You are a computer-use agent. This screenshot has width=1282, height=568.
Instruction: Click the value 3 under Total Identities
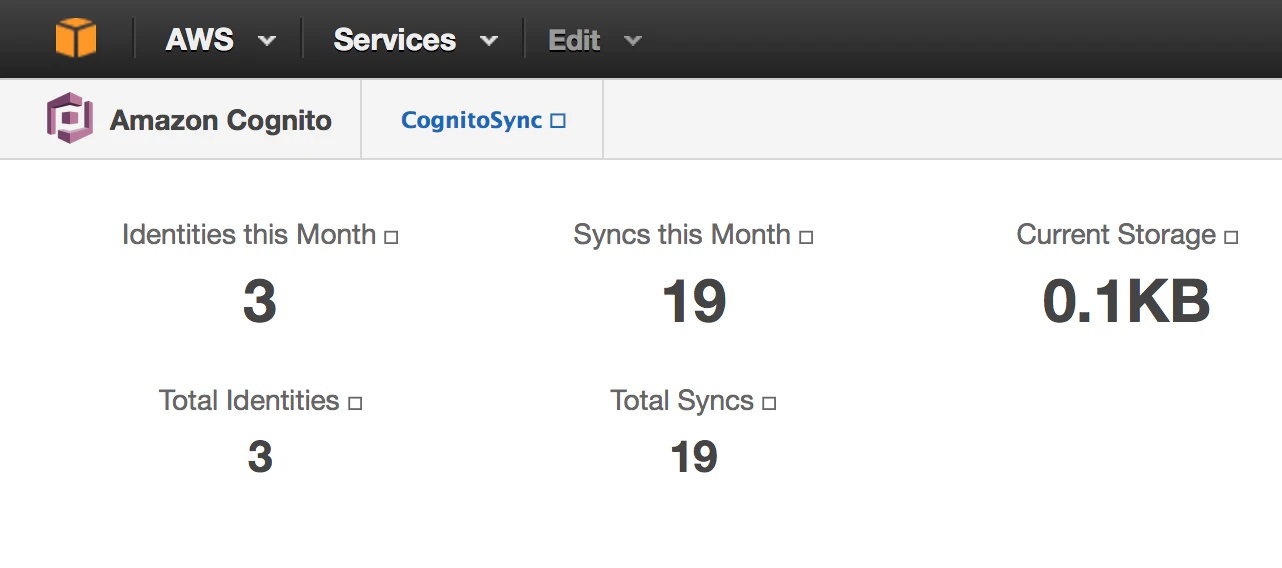point(260,457)
